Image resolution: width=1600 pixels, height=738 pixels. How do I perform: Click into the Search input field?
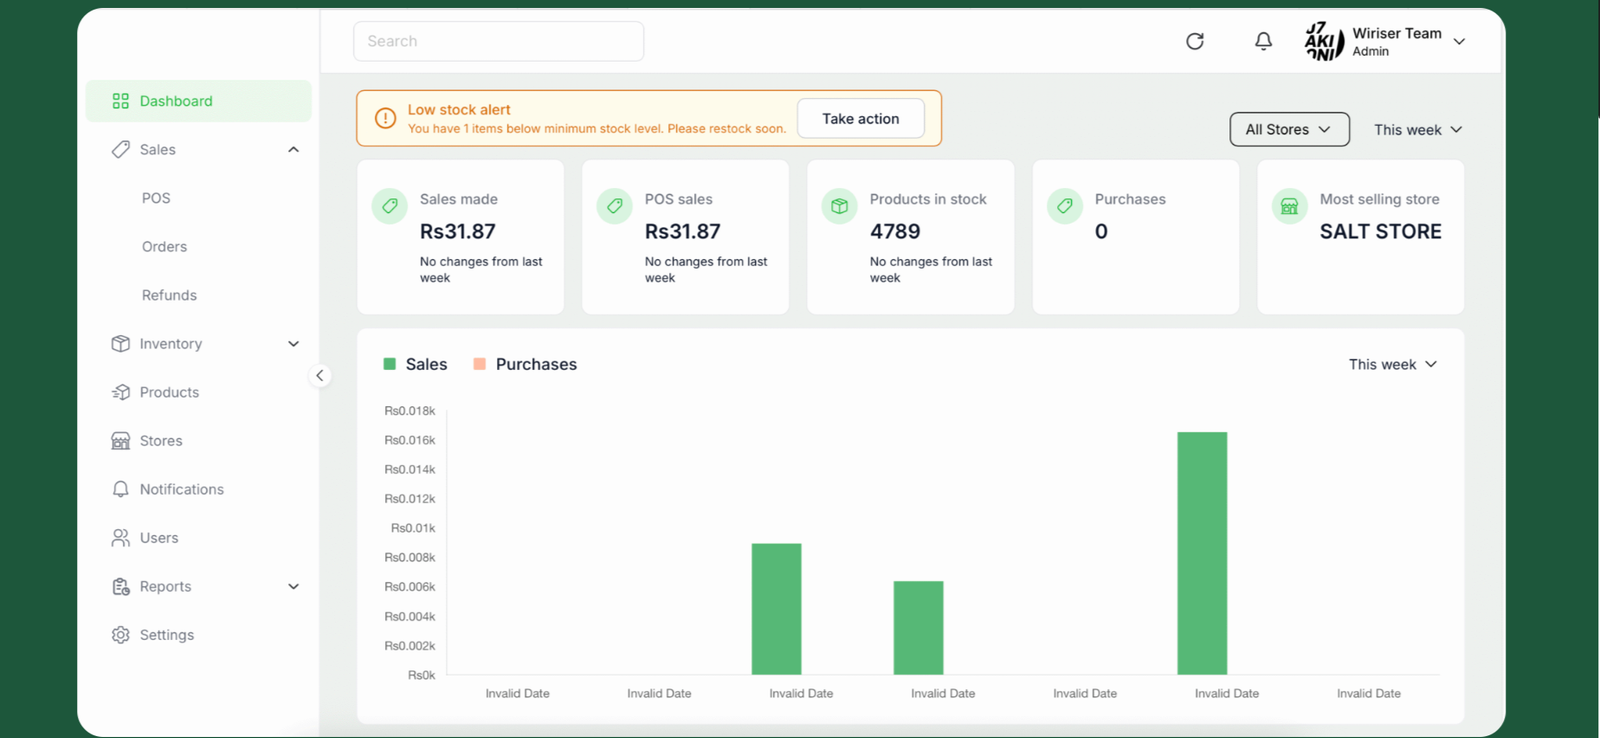tap(498, 41)
